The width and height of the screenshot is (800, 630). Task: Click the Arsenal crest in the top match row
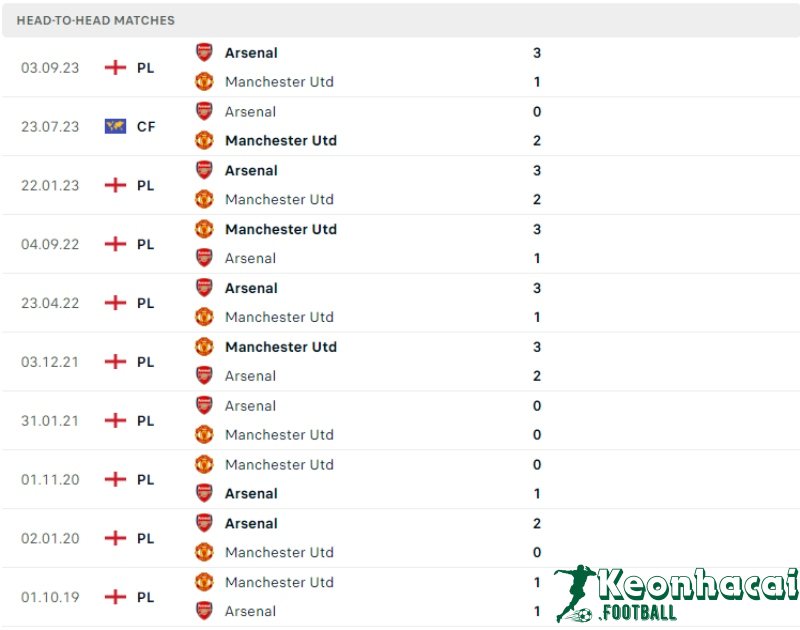tap(203, 53)
